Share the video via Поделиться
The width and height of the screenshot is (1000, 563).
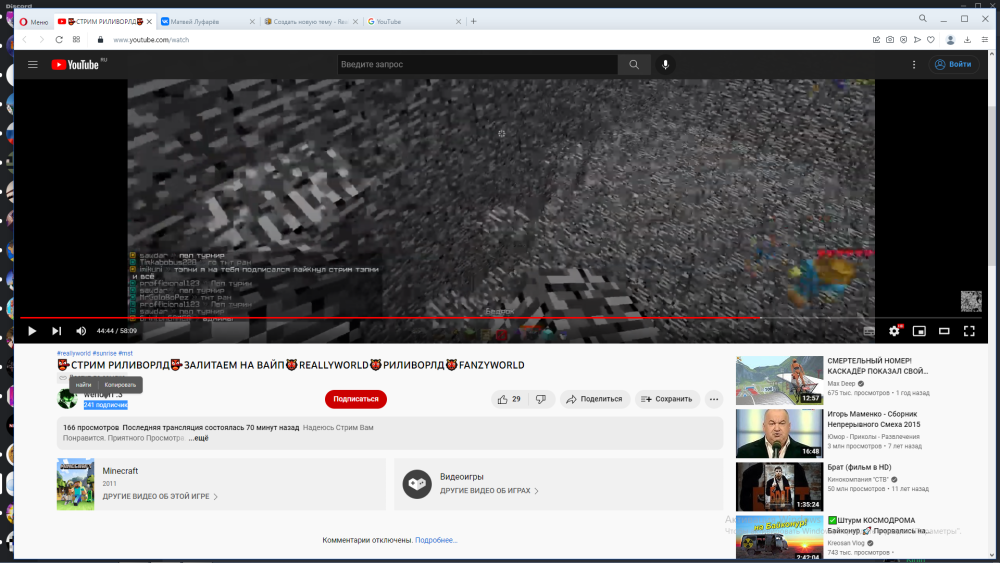pos(594,399)
